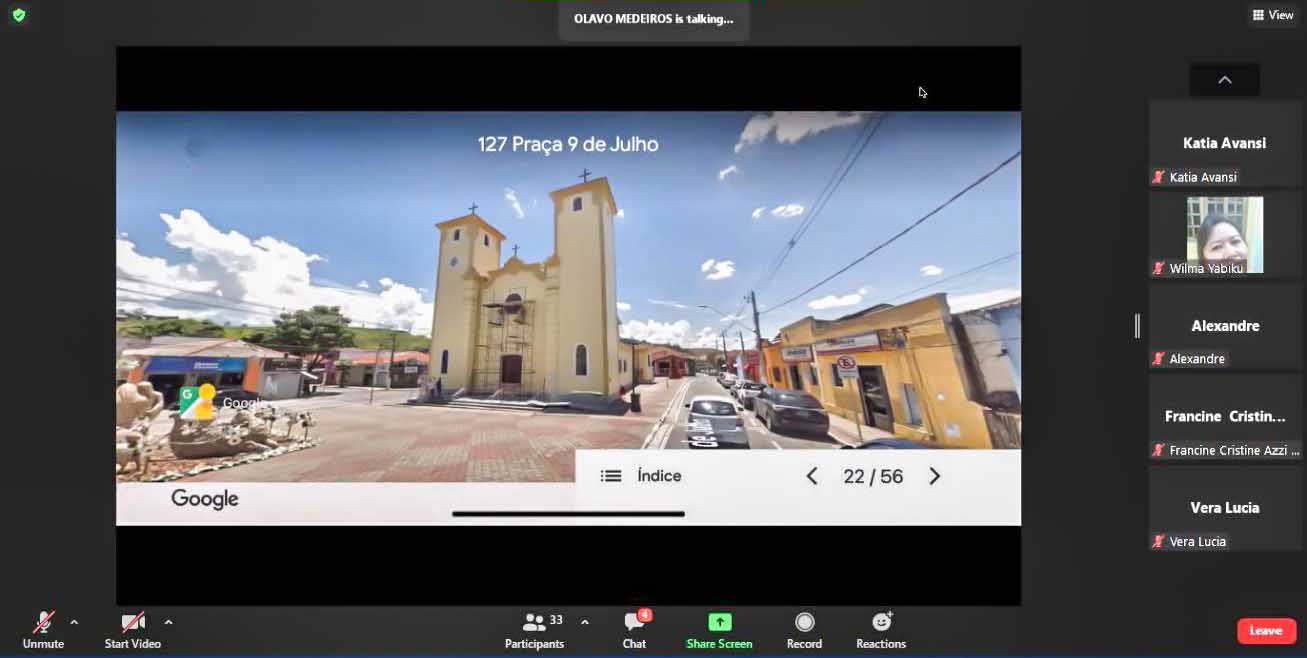Open the Reactions menu
The width and height of the screenshot is (1307, 658).
pos(881,630)
